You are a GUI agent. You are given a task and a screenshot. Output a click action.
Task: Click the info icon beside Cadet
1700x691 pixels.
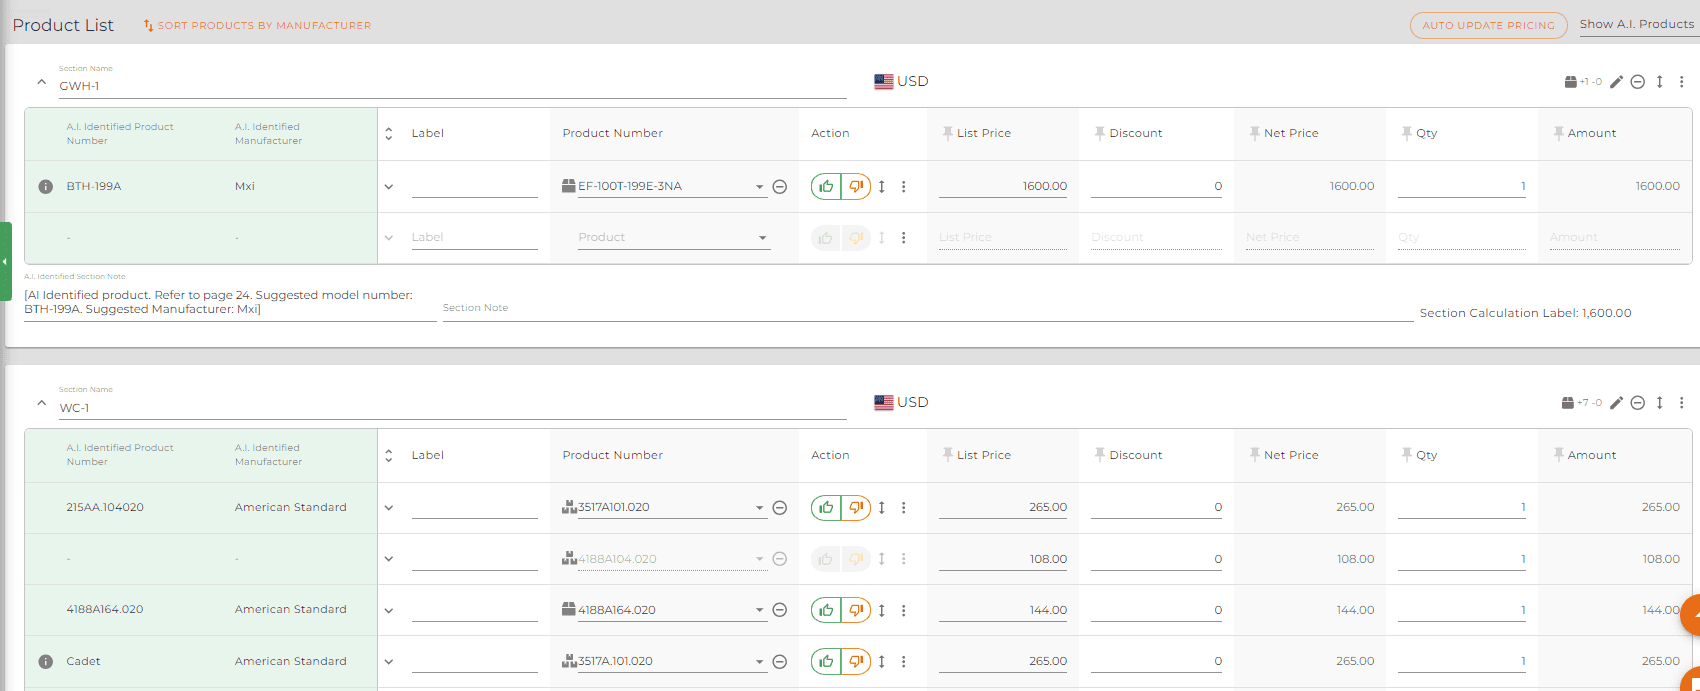tap(45, 662)
